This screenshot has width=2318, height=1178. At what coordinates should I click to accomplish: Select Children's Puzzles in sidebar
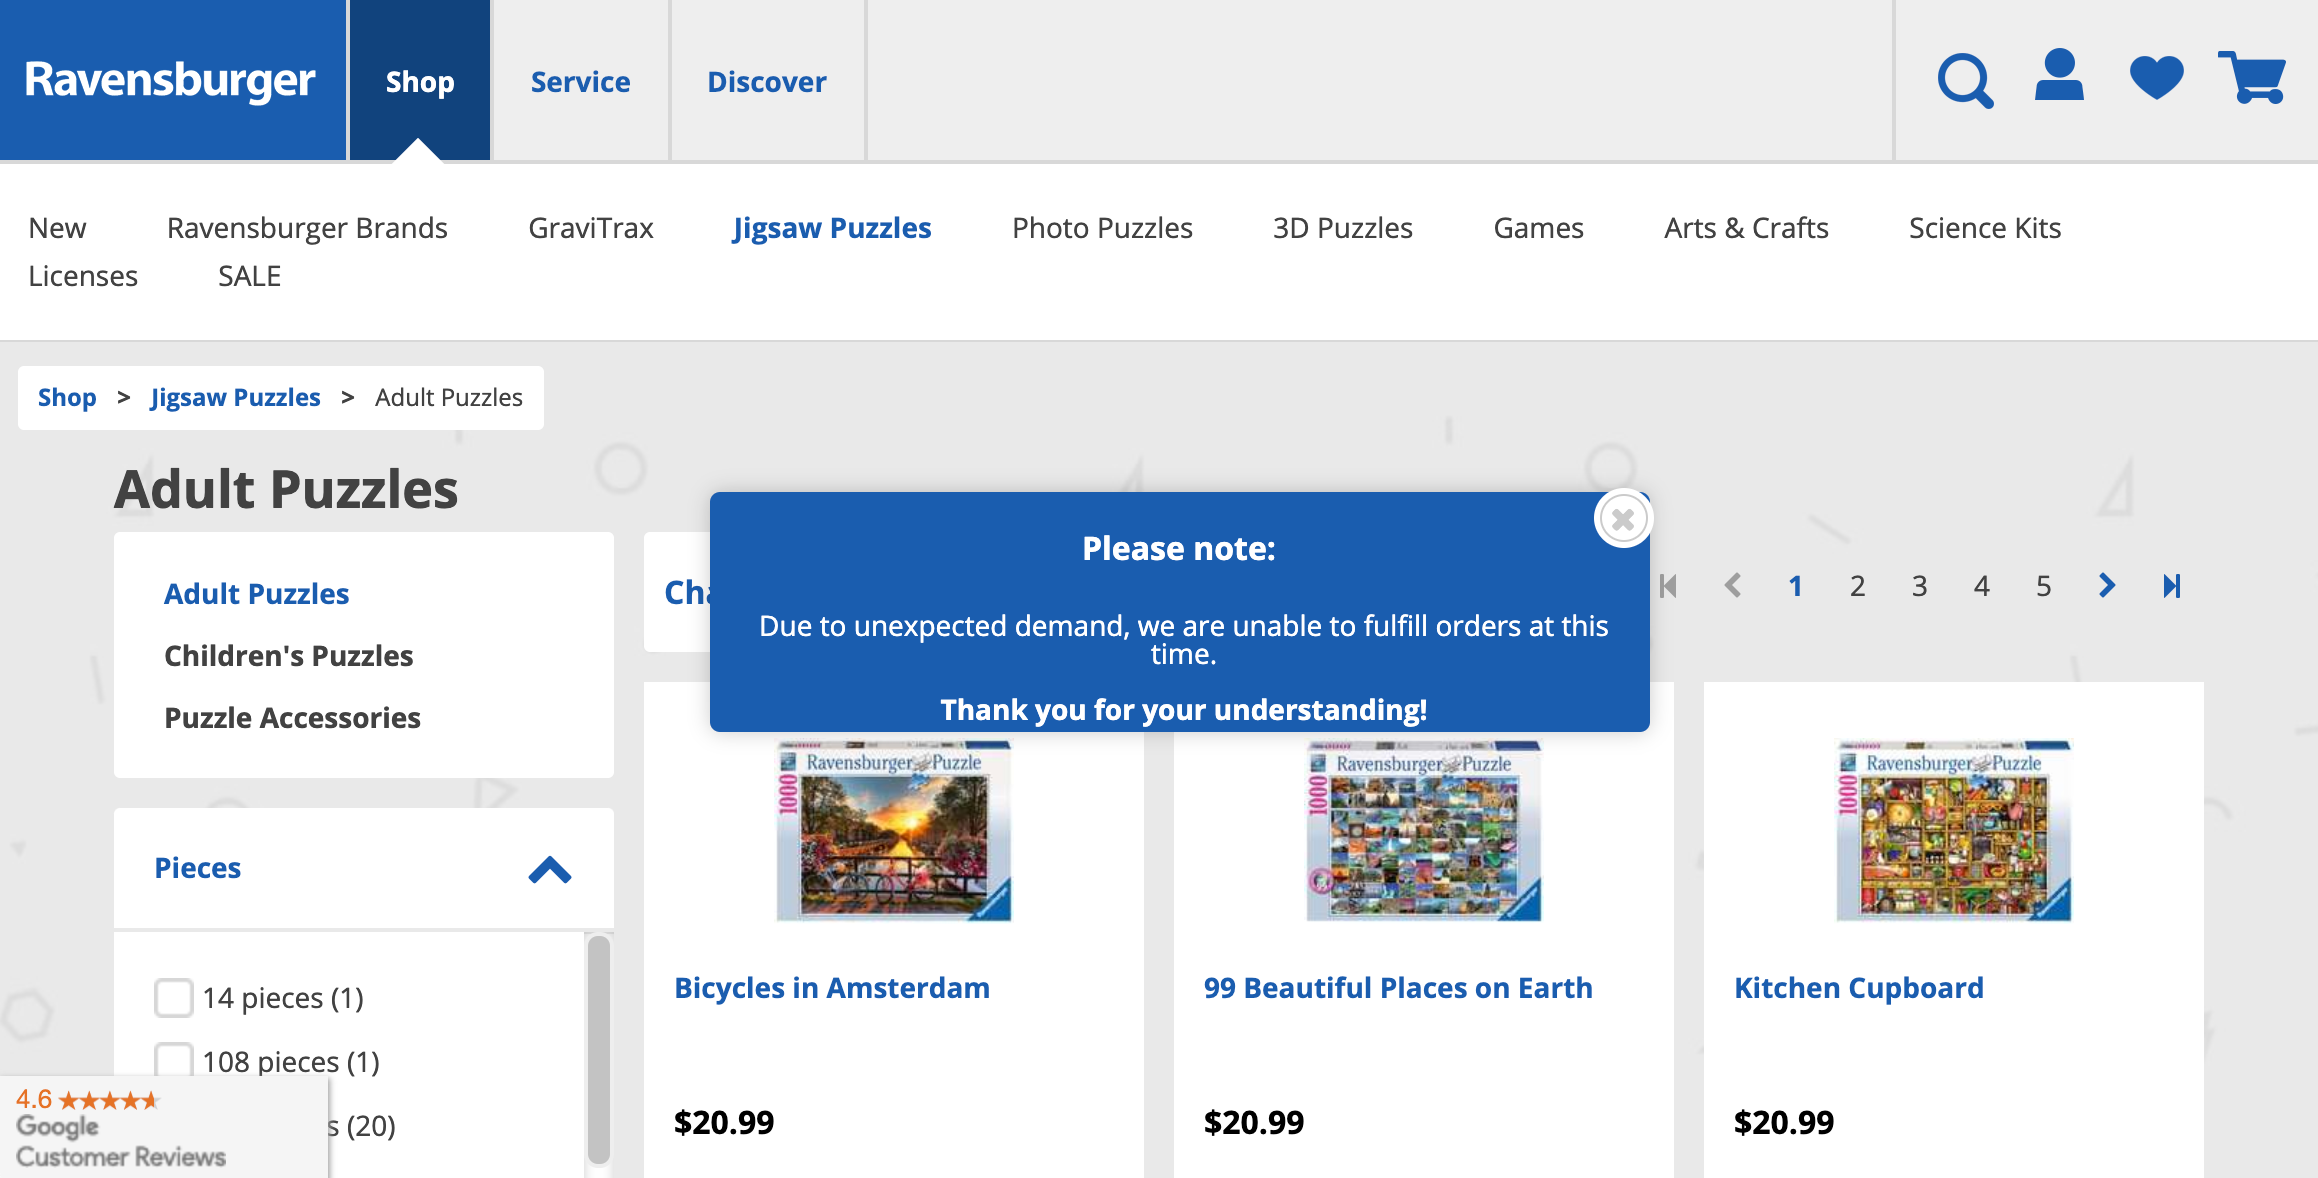[288, 655]
